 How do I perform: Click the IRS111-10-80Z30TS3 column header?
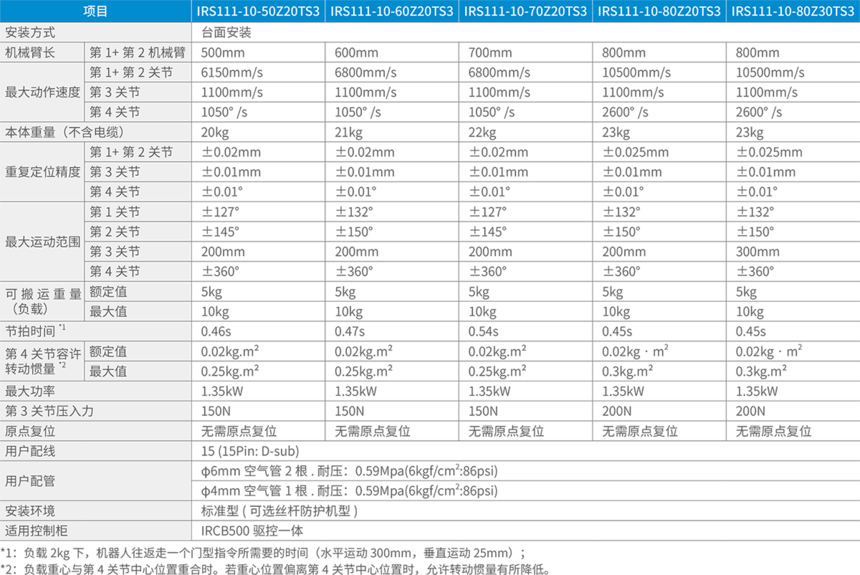click(793, 11)
